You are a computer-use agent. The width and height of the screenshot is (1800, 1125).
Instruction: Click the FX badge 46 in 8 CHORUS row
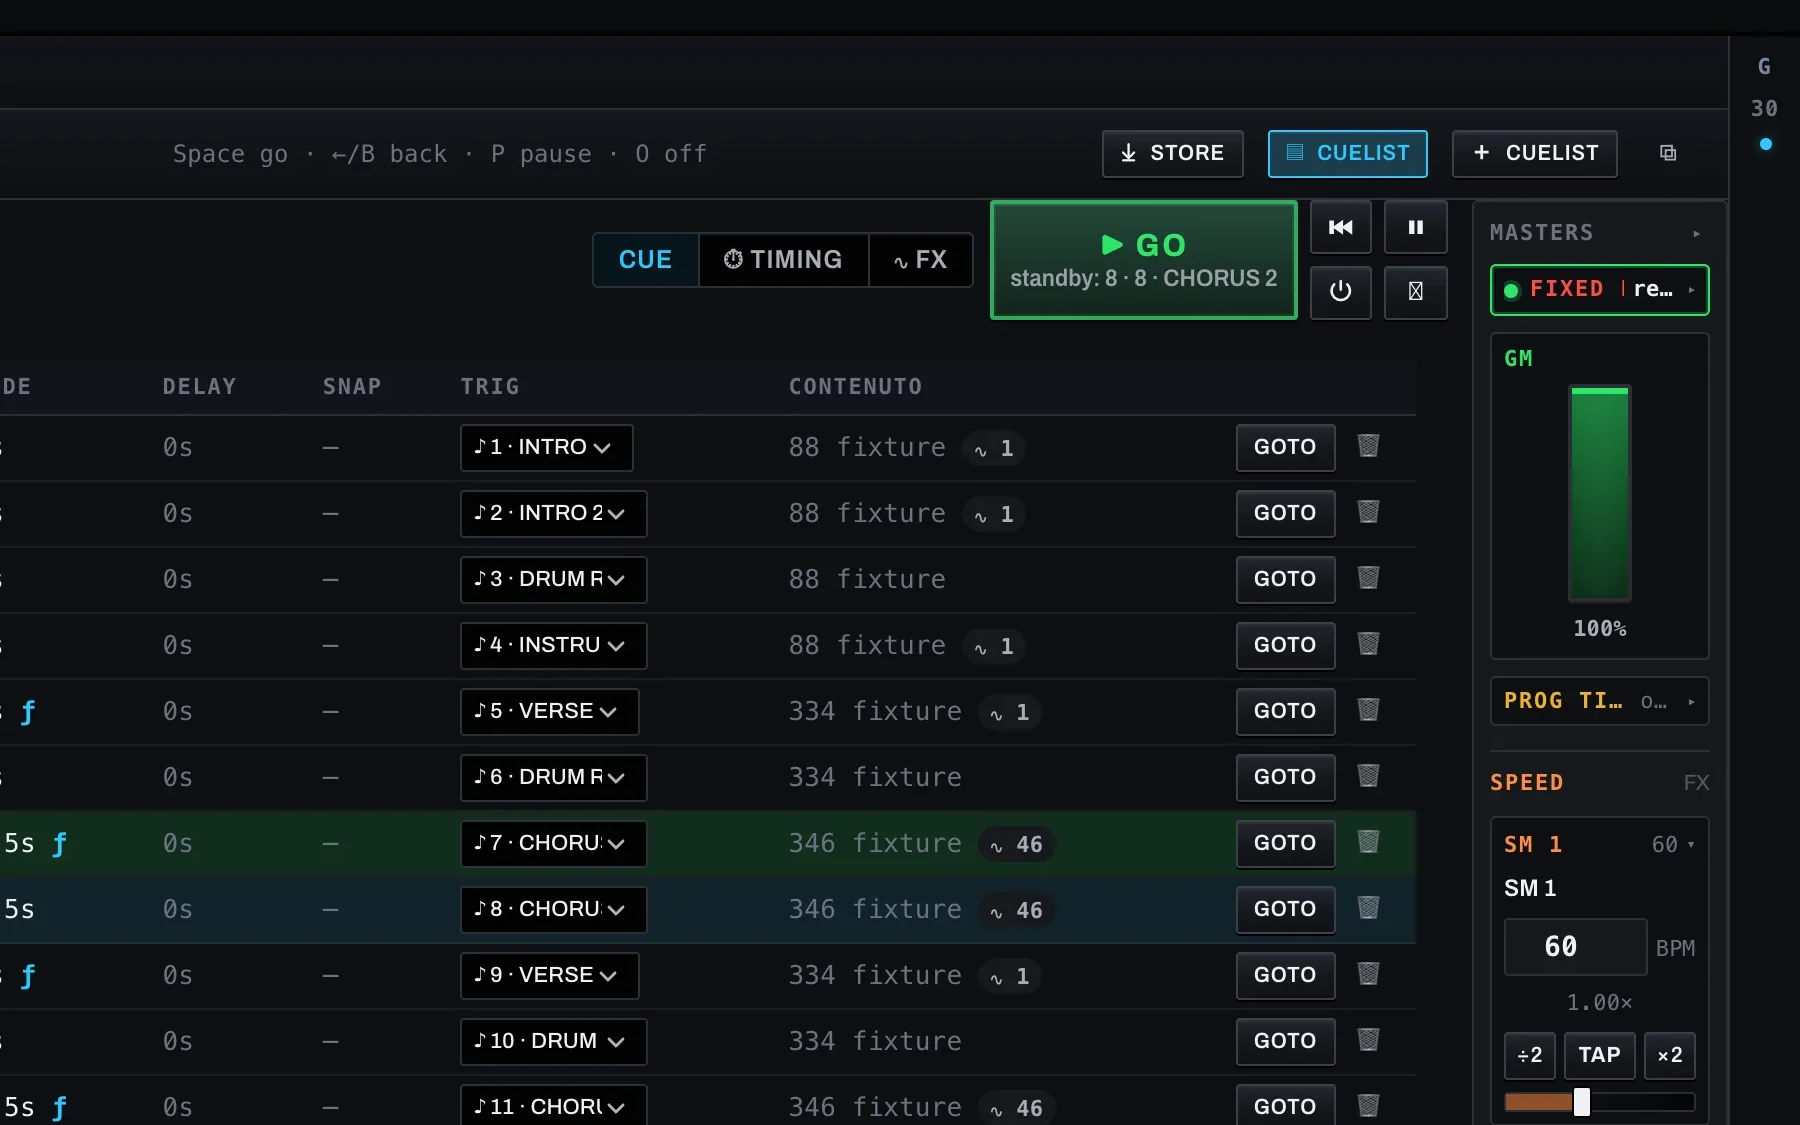1016,910
